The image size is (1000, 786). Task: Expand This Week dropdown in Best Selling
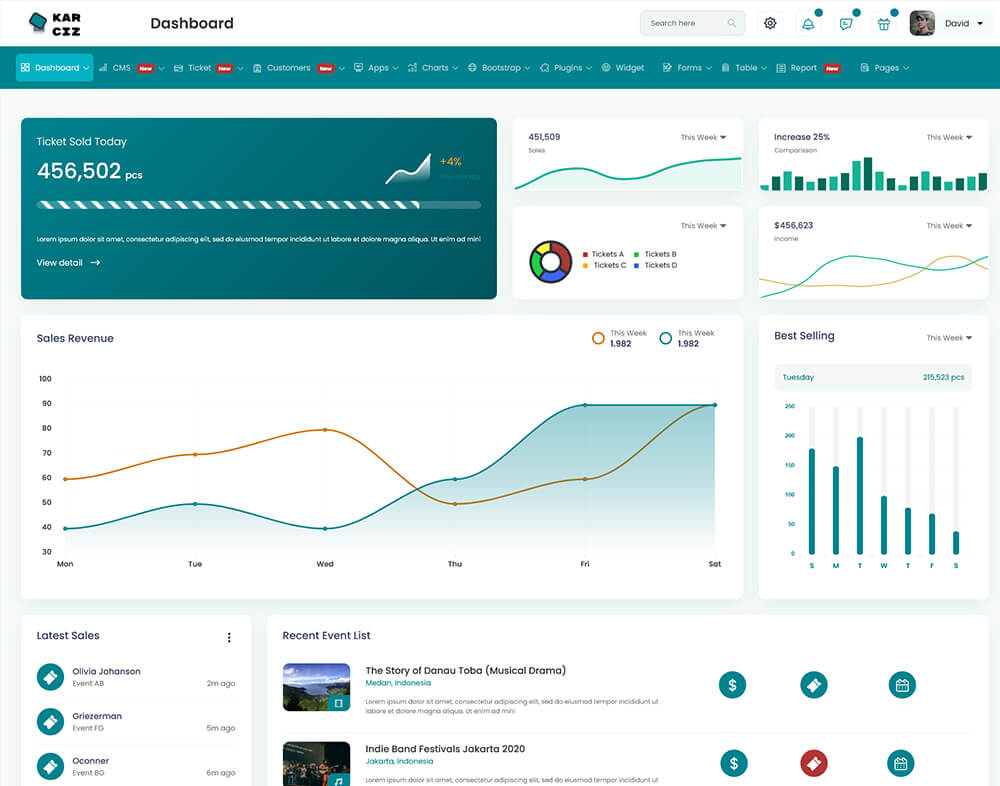click(949, 338)
